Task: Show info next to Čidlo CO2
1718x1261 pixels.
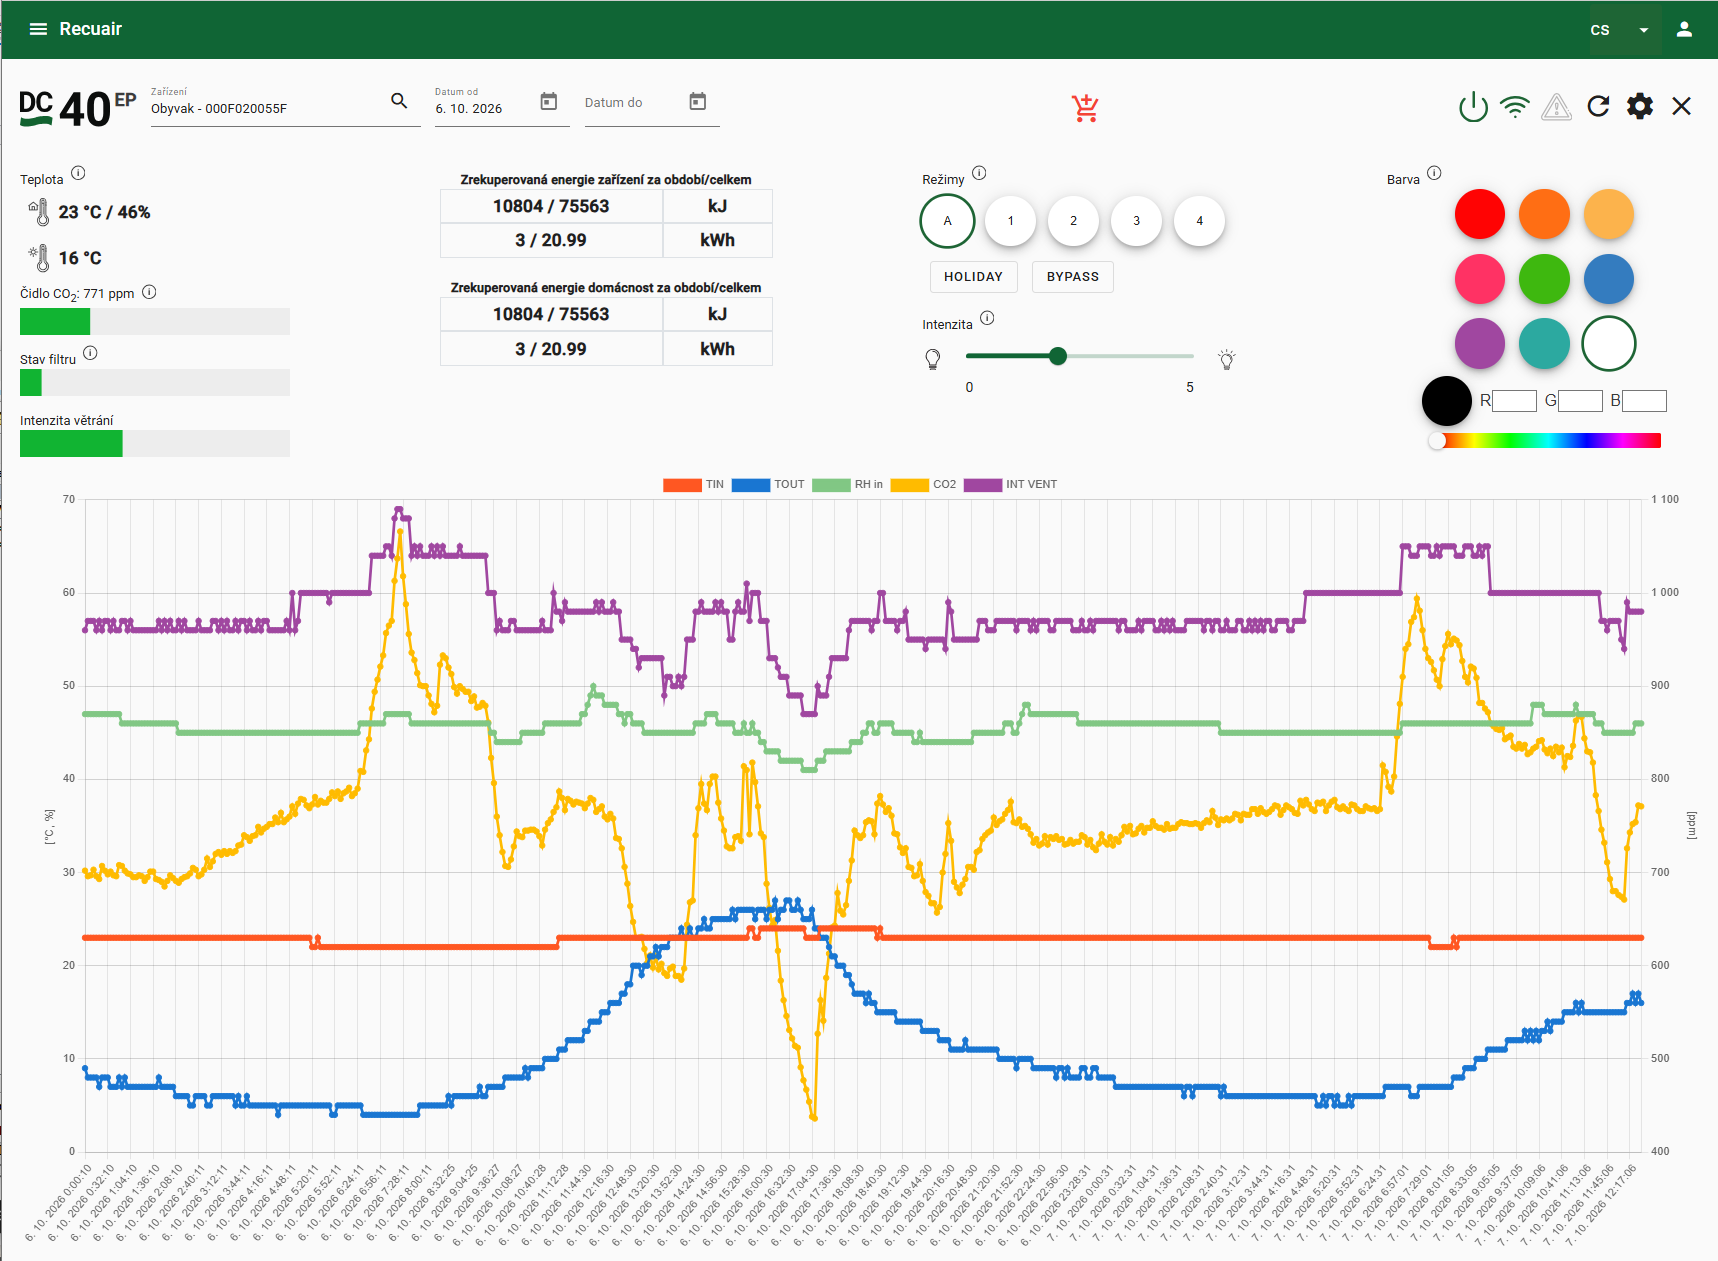Action: pyautogui.click(x=149, y=292)
